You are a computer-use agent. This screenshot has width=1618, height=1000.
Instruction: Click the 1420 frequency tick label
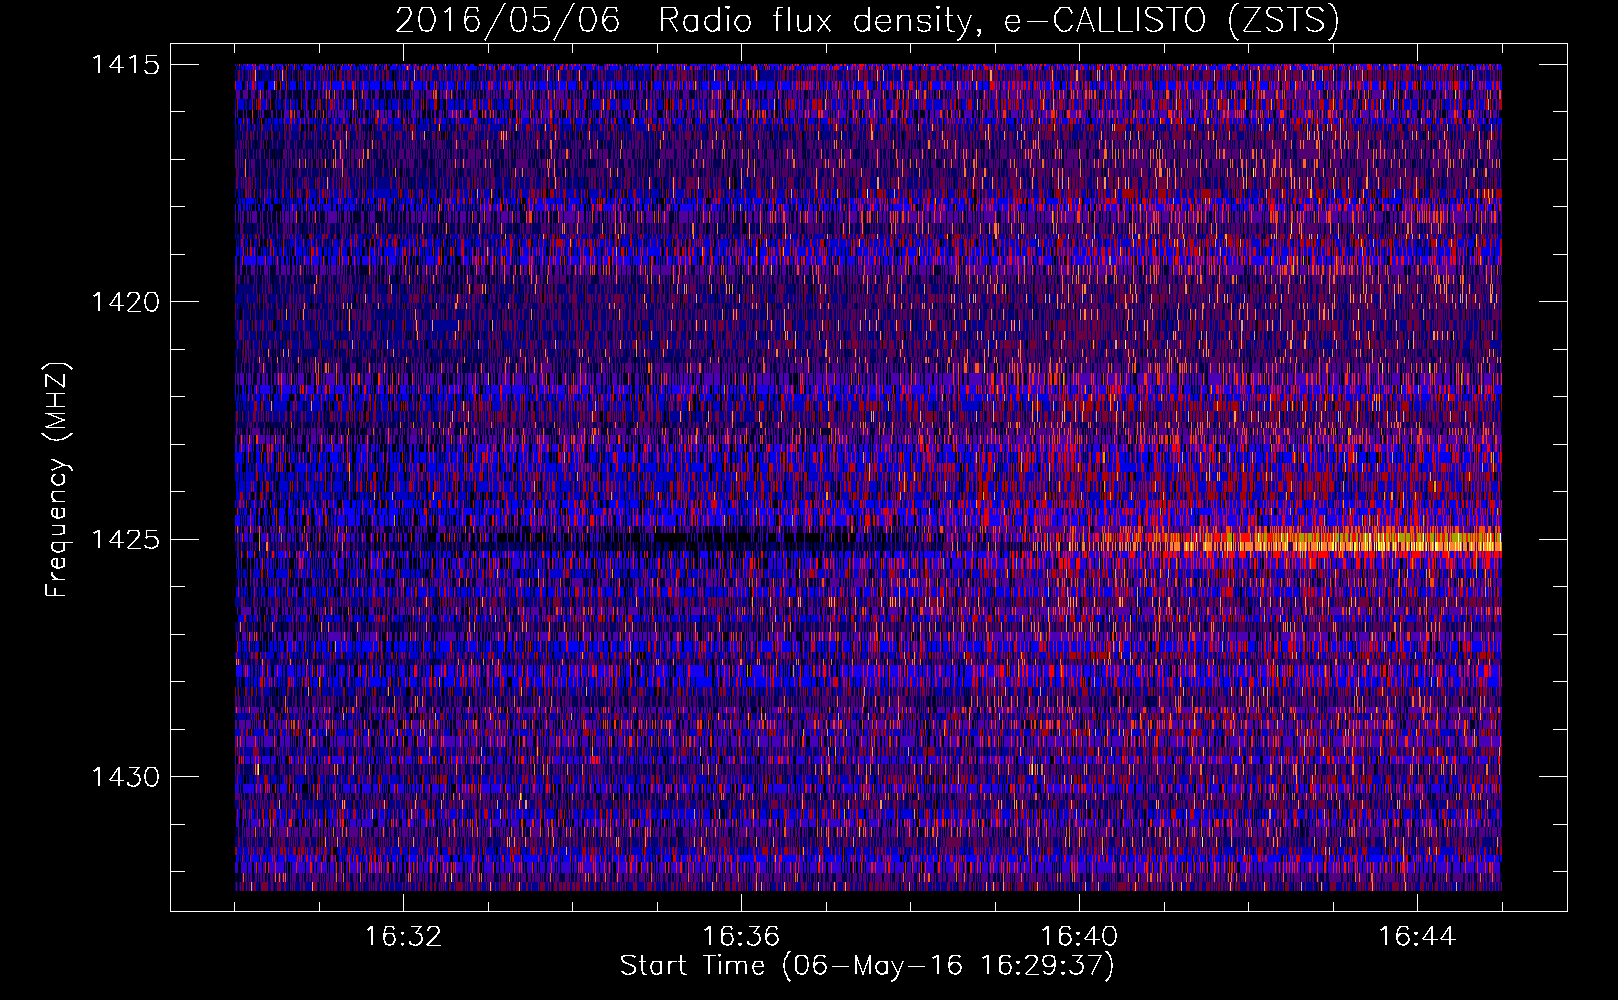click(125, 302)
